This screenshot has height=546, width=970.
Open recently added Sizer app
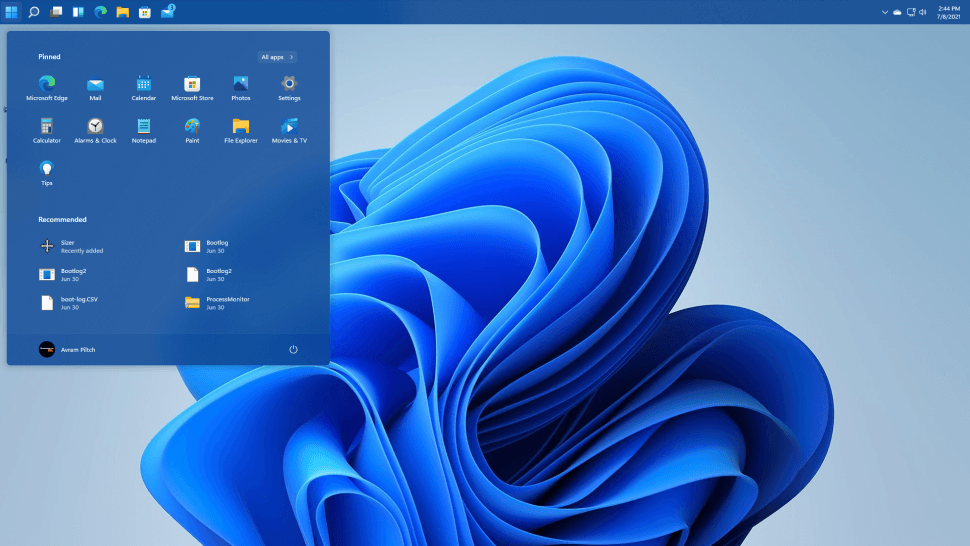click(70, 246)
